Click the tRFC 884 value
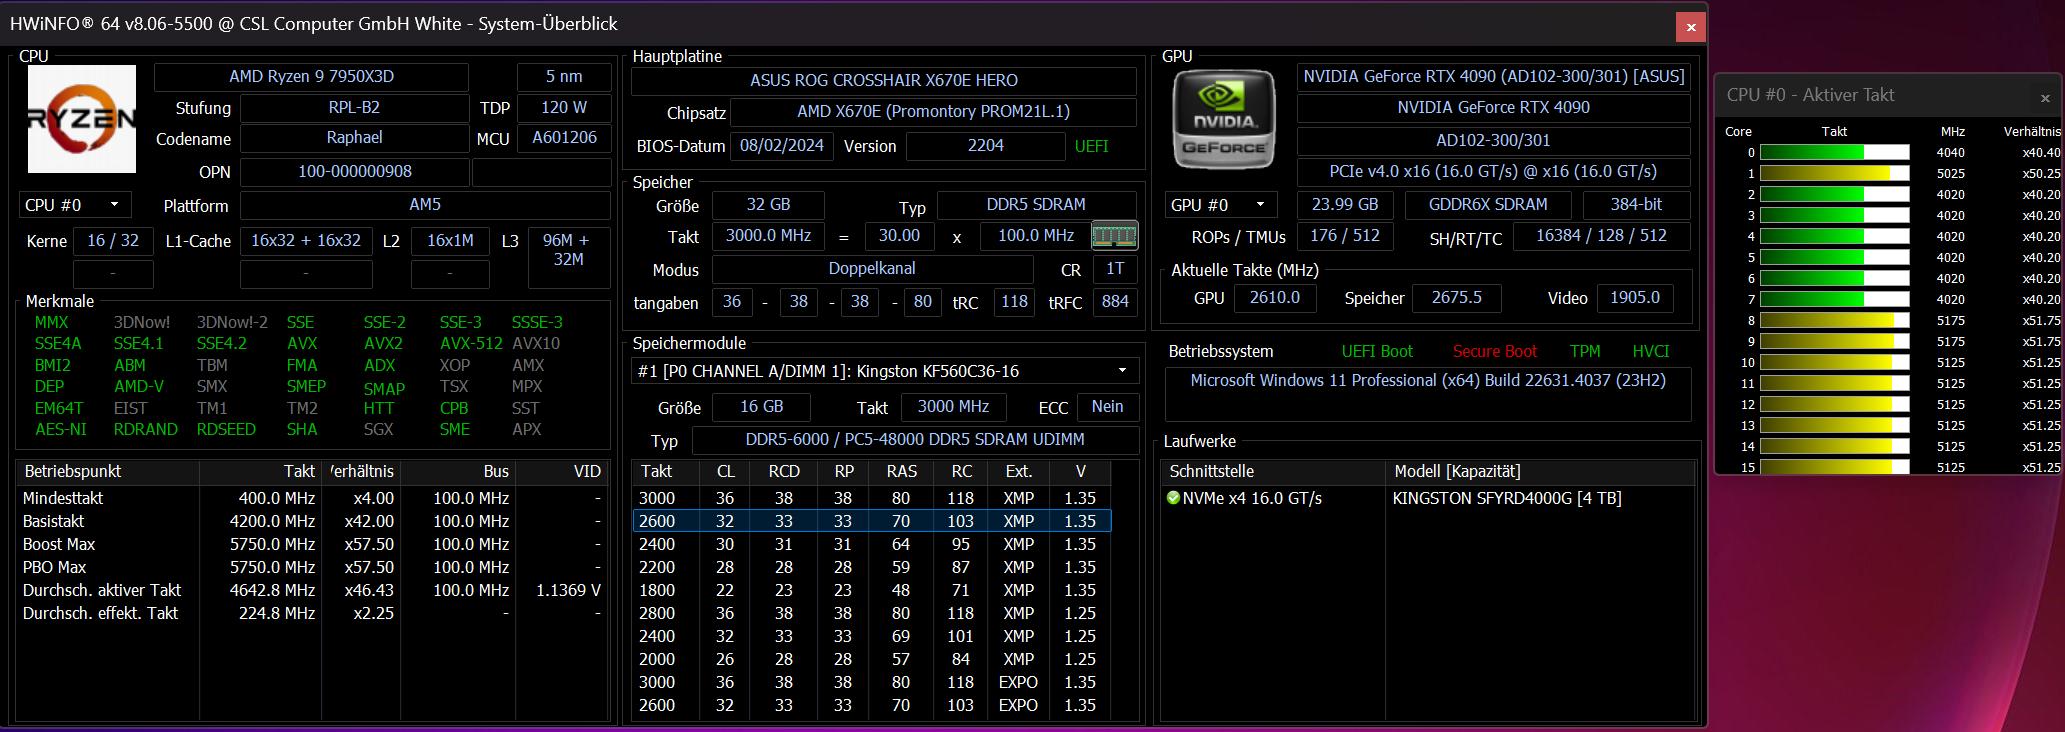The height and width of the screenshot is (732, 2065). (x=1115, y=302)
